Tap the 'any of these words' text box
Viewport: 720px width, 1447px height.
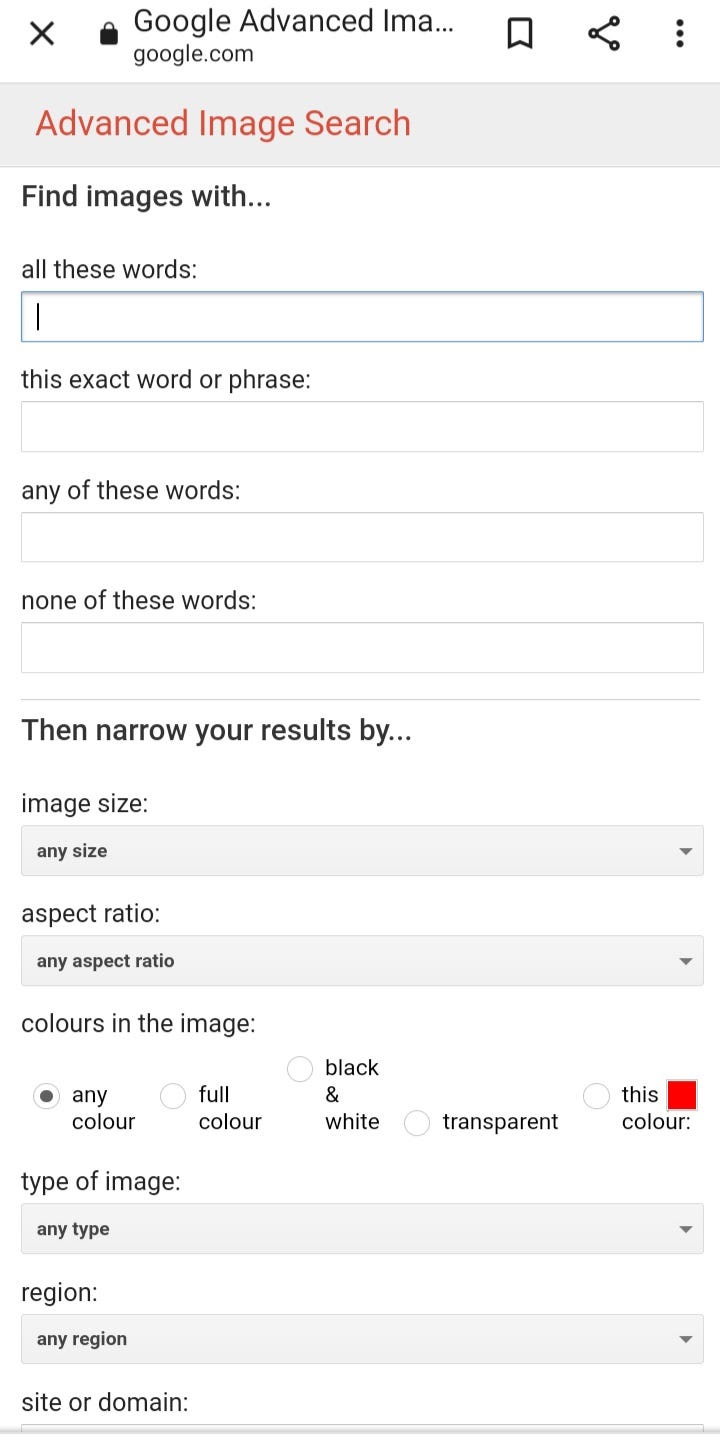pos(362,537)
